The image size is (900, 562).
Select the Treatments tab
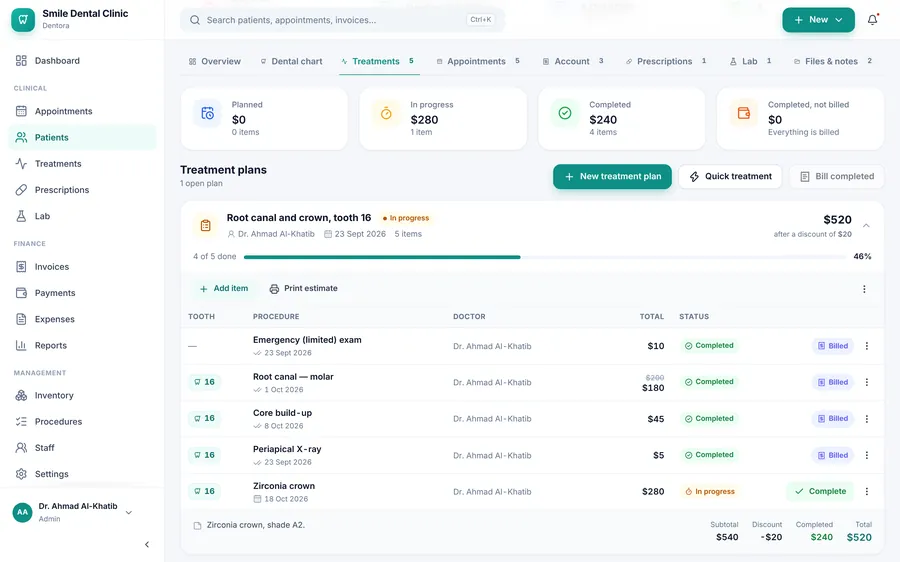tap(378, 61)
